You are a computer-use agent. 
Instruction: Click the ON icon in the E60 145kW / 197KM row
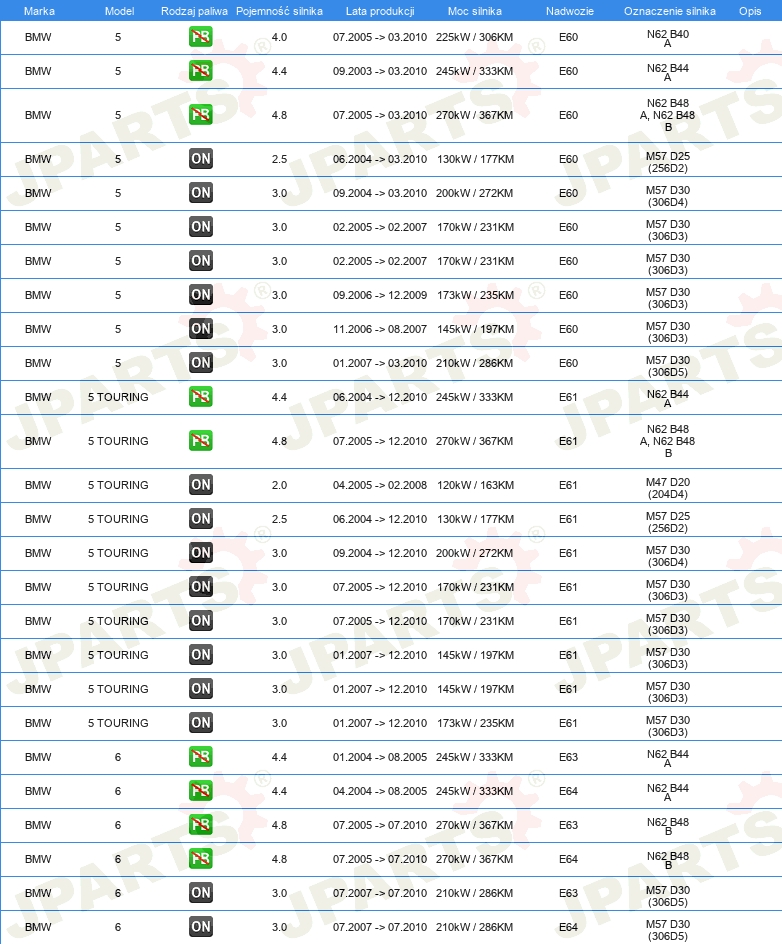pyautogui.click(x=200, y=329)
